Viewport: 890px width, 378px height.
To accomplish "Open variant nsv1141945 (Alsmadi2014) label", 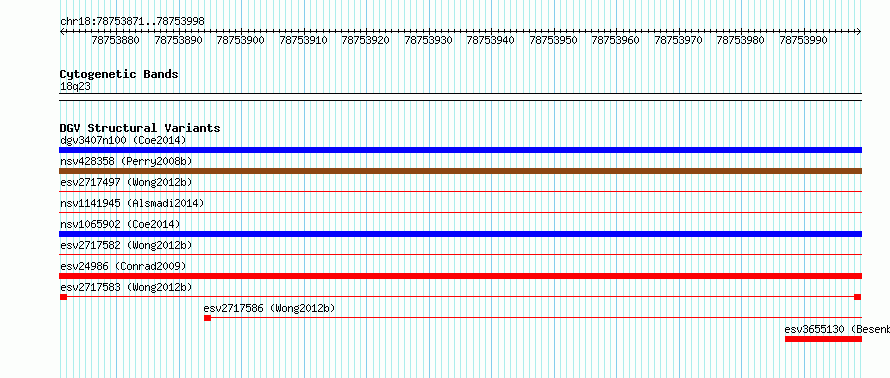I will [132, 203].
